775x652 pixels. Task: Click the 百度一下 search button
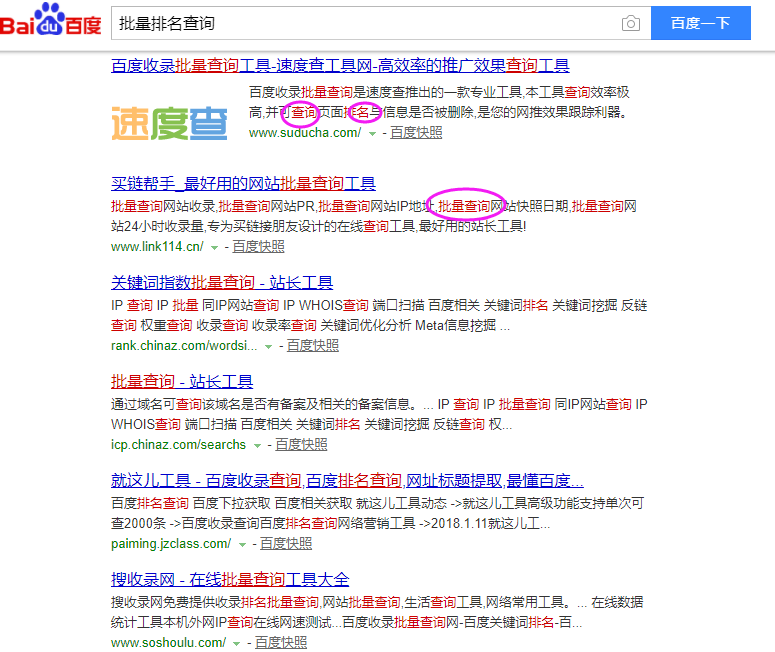pos(700,23)
